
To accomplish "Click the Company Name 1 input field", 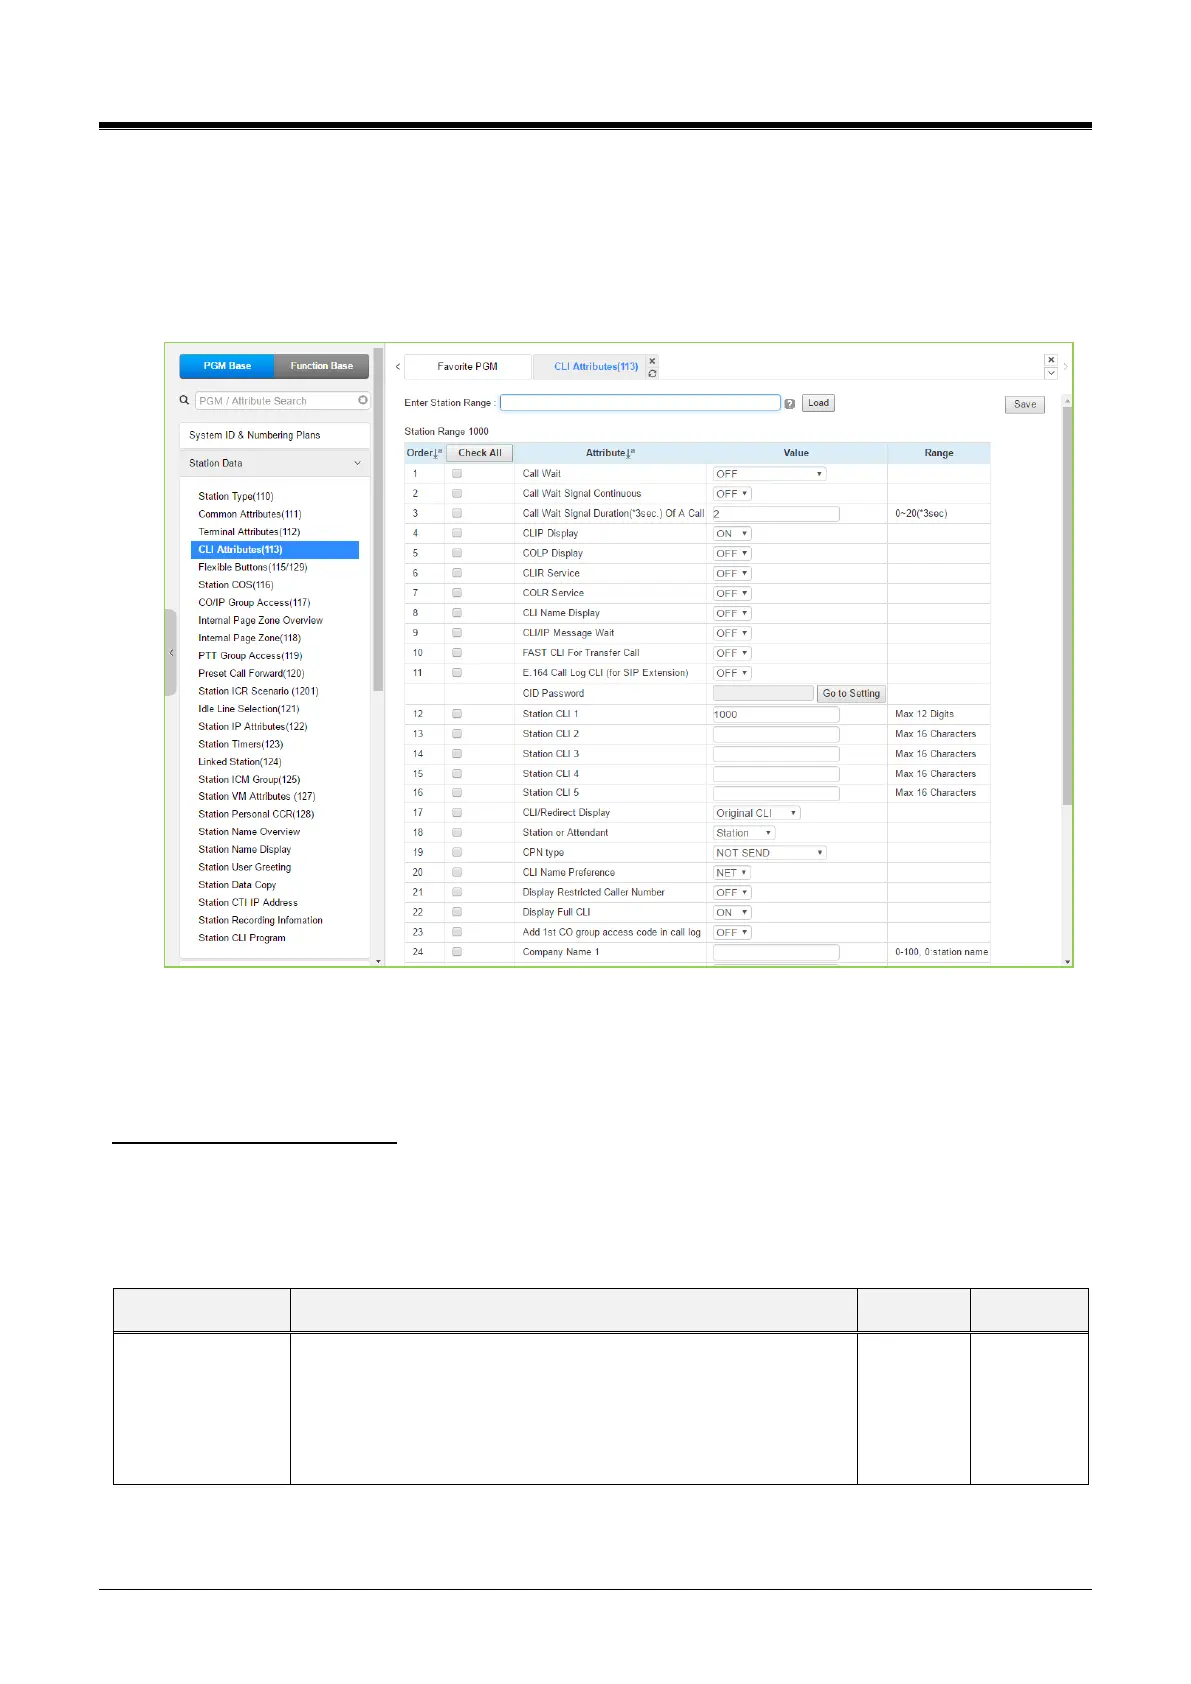I will (776, 952).
